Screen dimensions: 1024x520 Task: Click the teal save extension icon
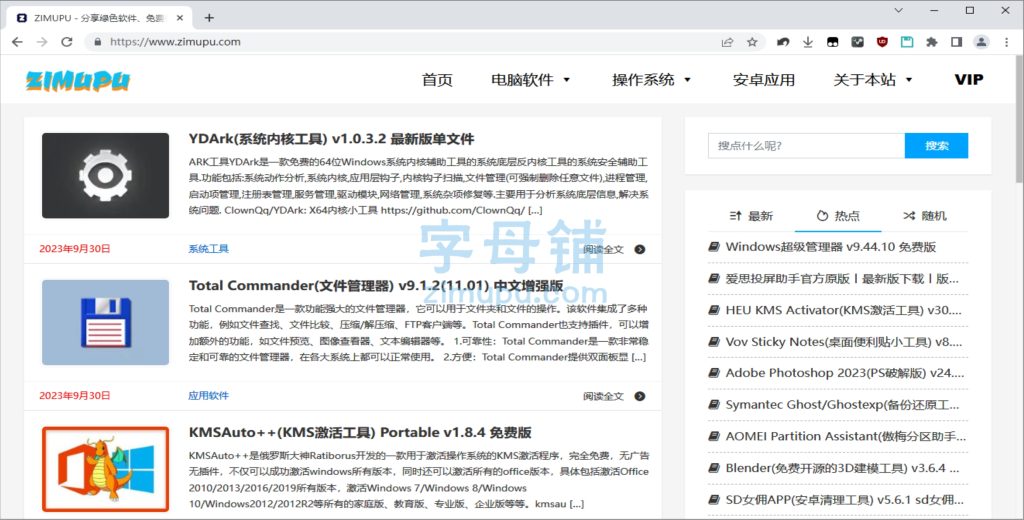[x=907, y=42]
